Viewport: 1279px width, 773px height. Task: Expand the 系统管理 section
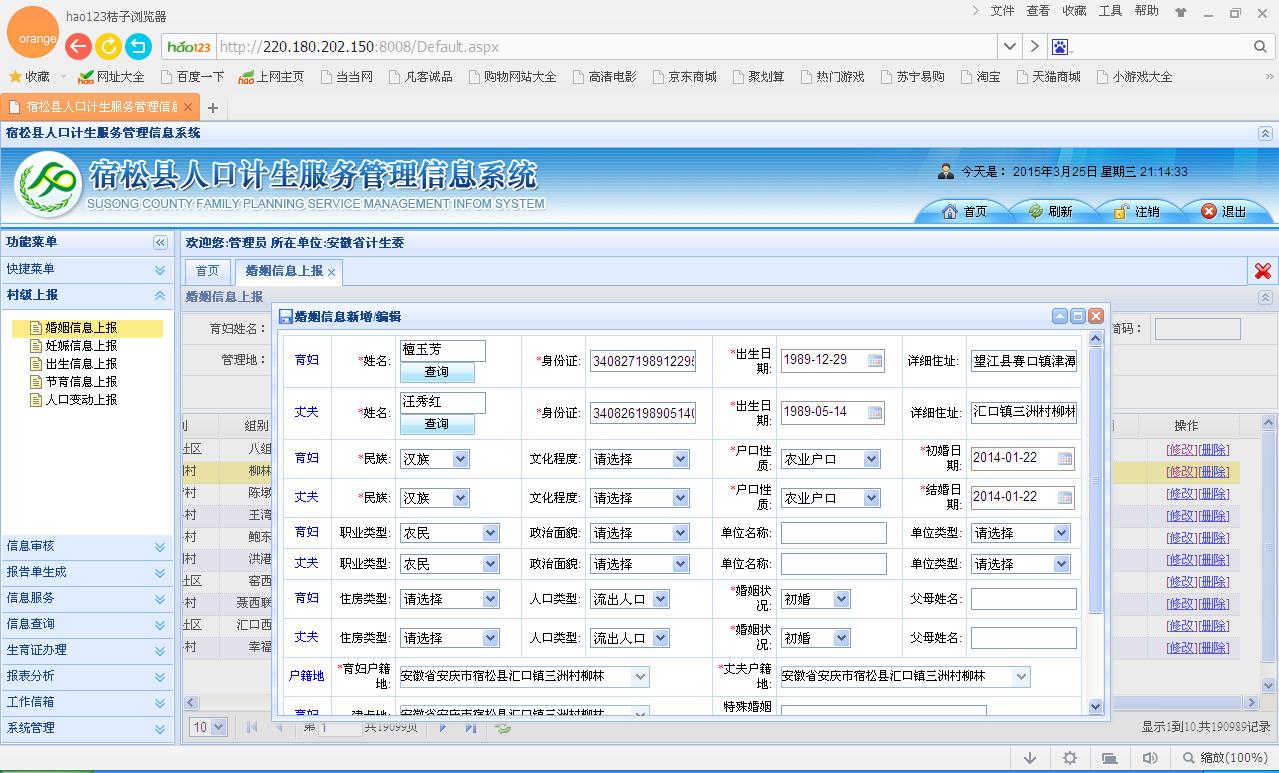tap(160, 728)
